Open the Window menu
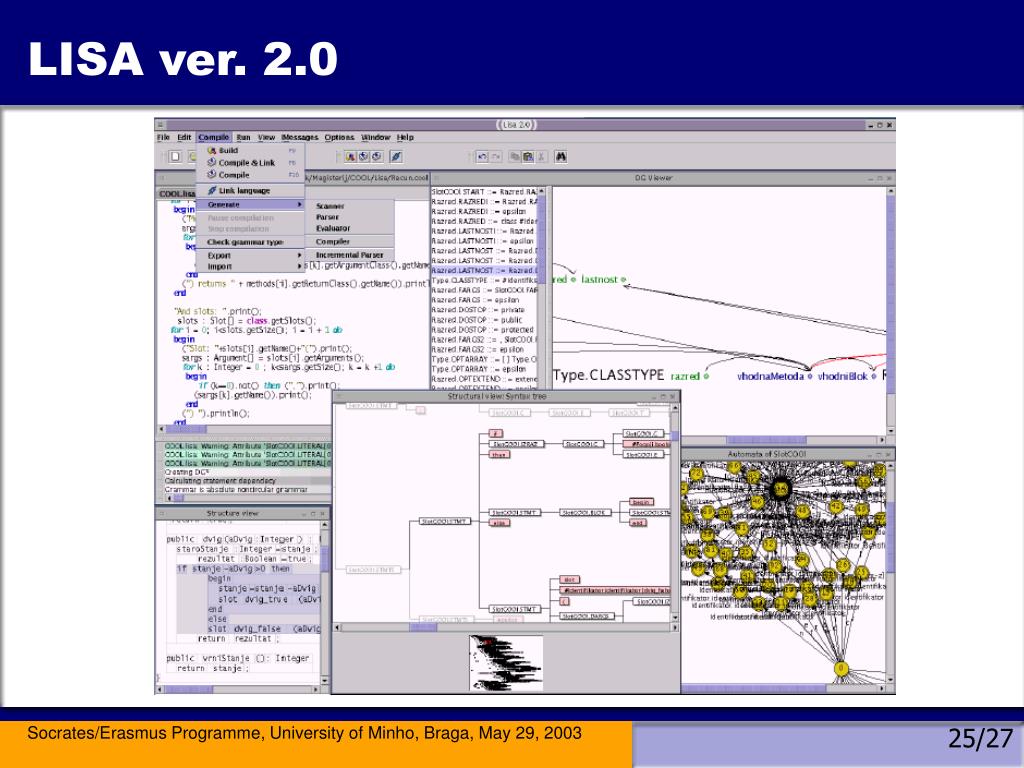 pyautogui.click(x=376, y=137)
